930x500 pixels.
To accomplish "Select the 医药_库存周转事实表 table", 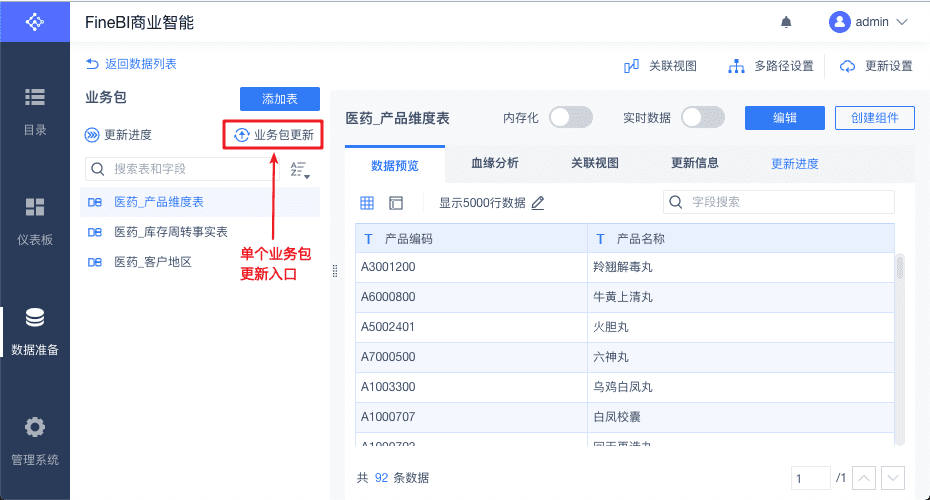I will (x=171, y=232).
